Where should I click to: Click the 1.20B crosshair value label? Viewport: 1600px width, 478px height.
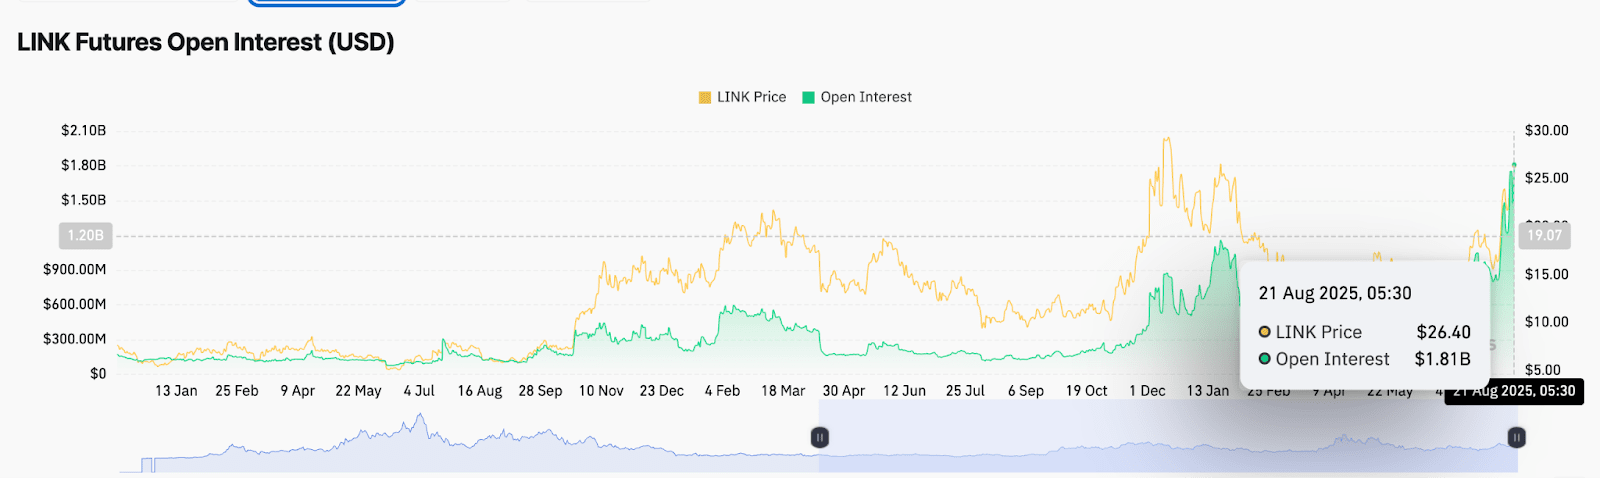[x=85, y=236]
